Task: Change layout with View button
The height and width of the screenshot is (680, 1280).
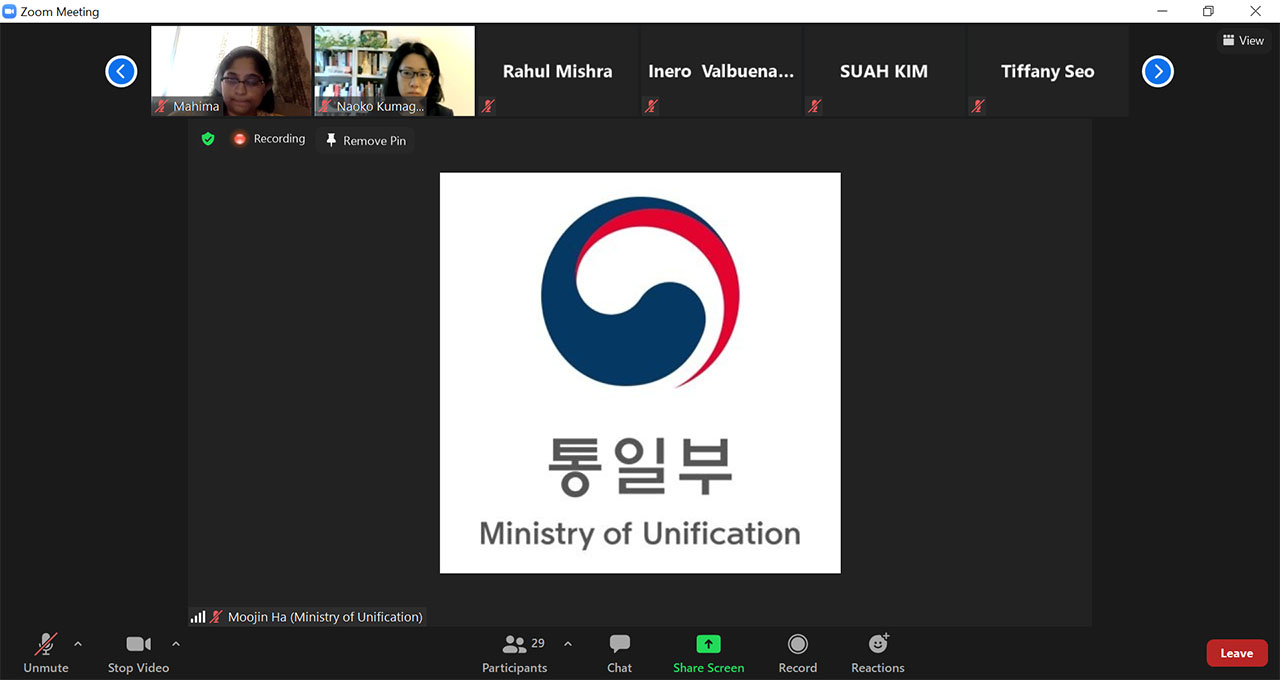Action: [x=1243, y=41]
